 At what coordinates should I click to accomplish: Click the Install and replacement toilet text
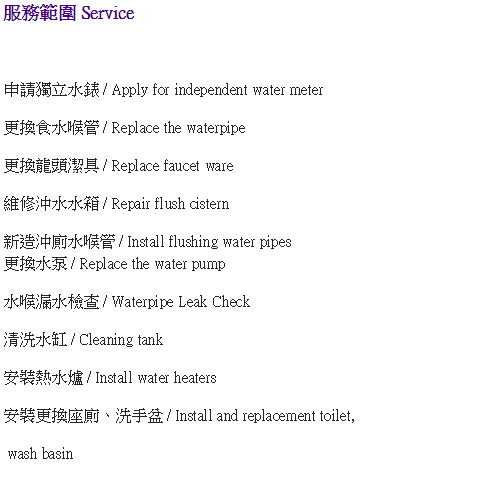tap(265, 416)
